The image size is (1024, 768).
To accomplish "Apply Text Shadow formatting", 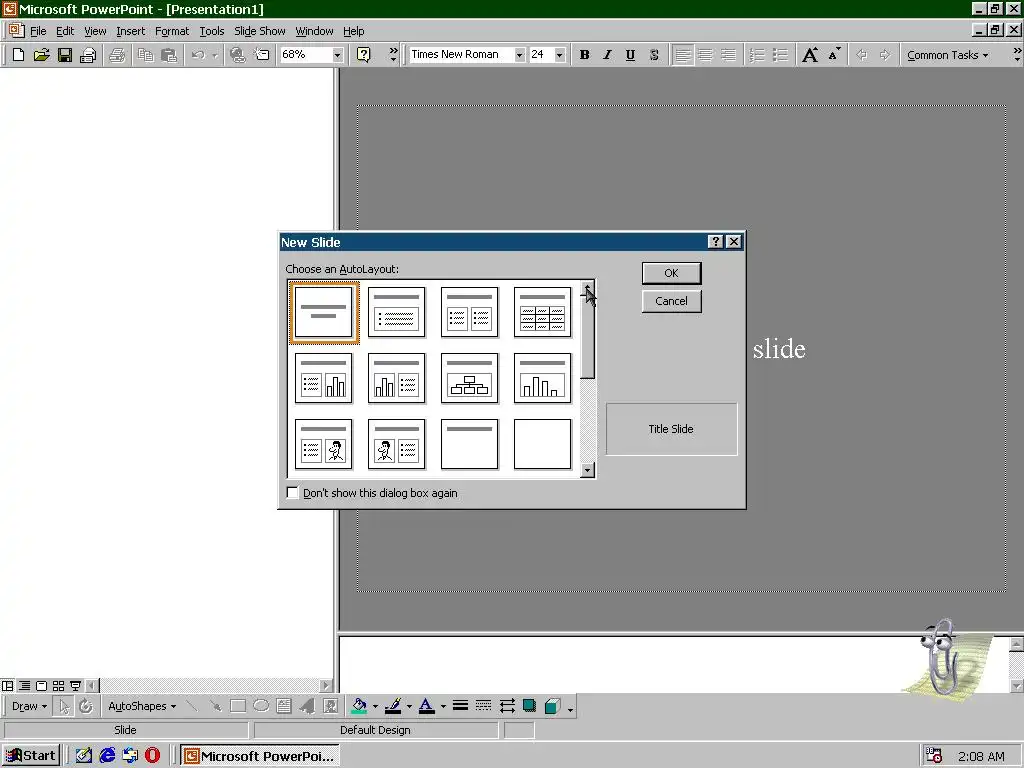I will [x=654, y=55].
